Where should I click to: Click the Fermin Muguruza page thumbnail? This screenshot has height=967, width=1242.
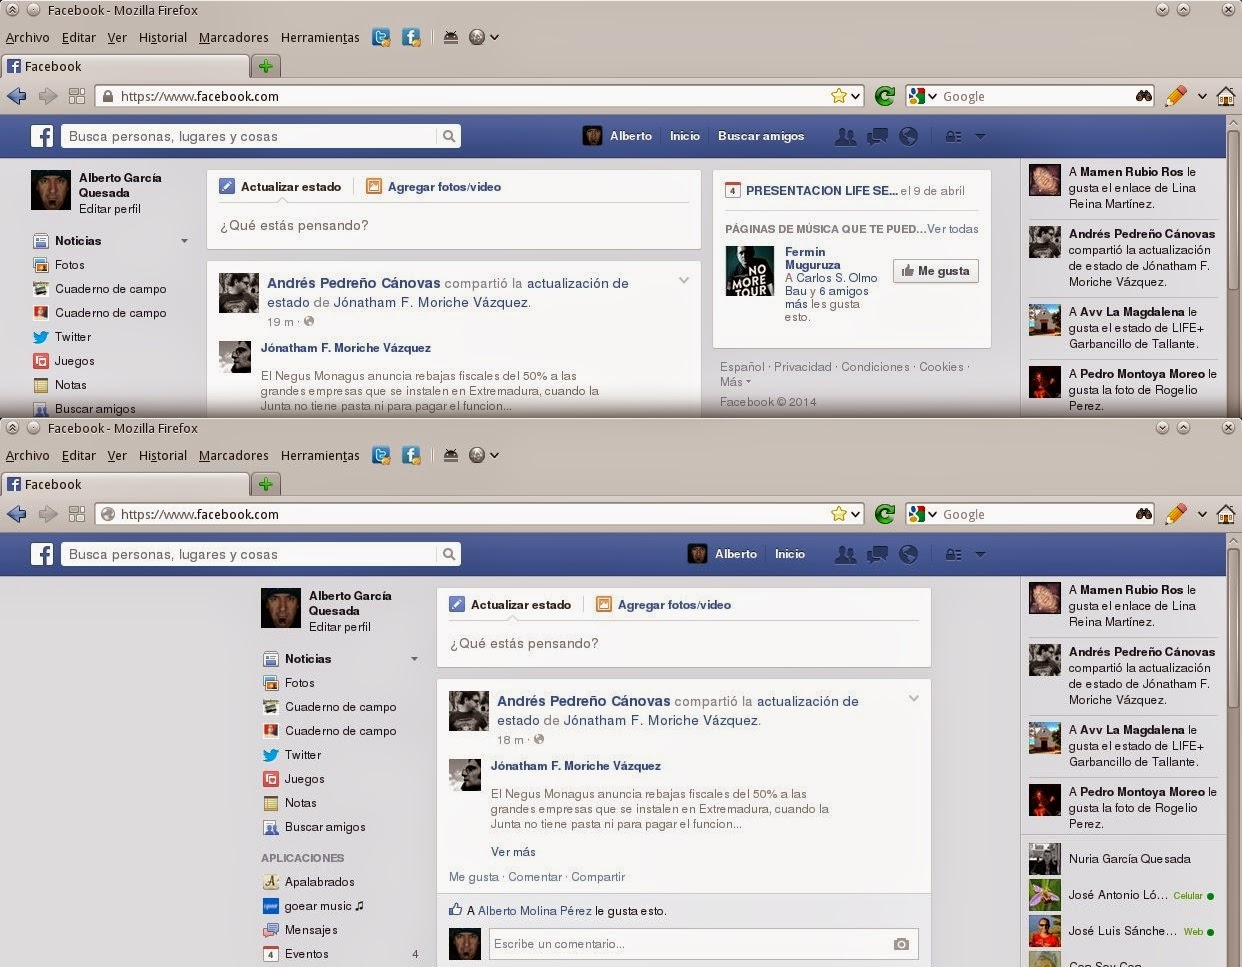[x=749, y=271]
